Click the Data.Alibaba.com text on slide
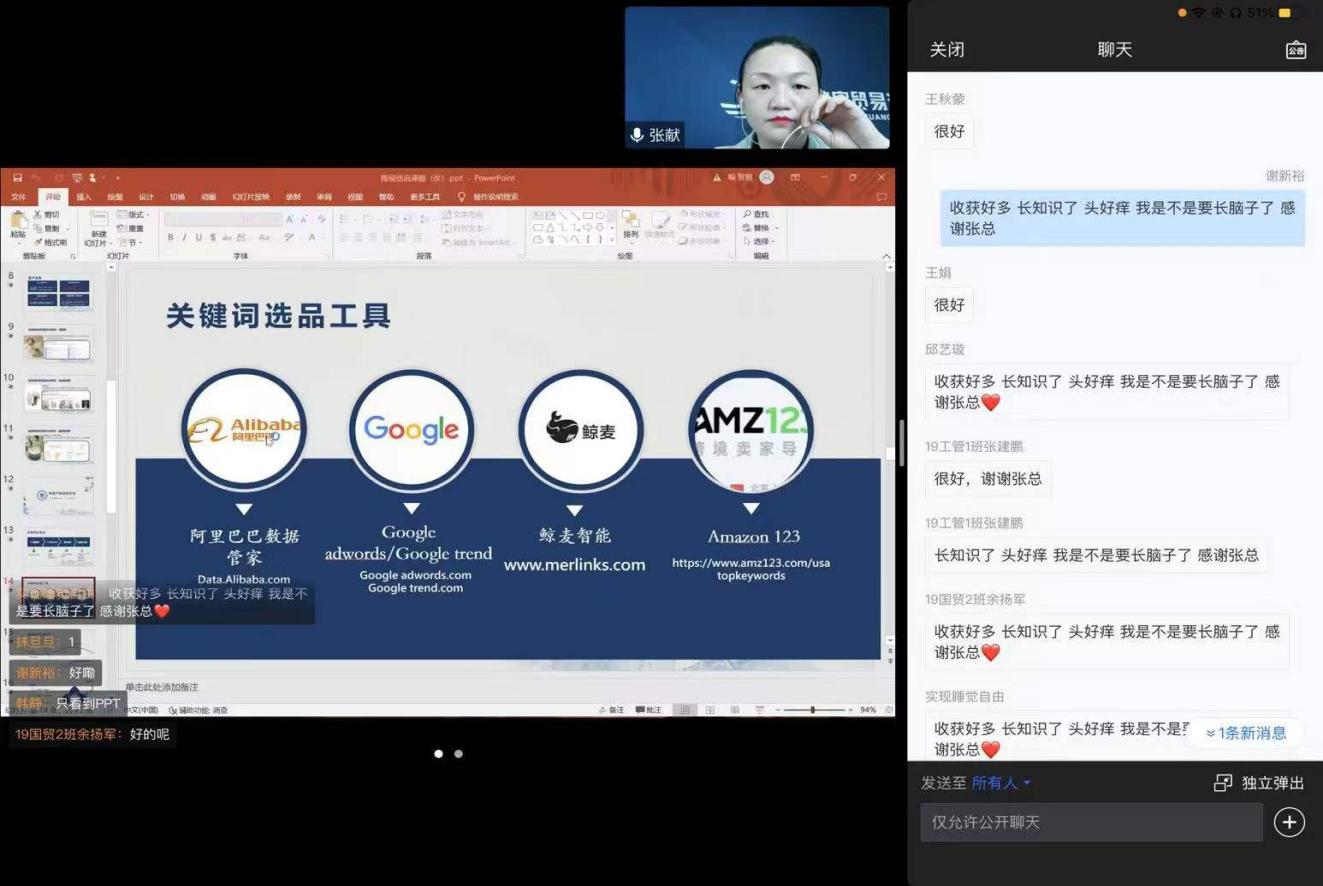The height and width of the screenshot is (886, 1323). tap(244, 579)
